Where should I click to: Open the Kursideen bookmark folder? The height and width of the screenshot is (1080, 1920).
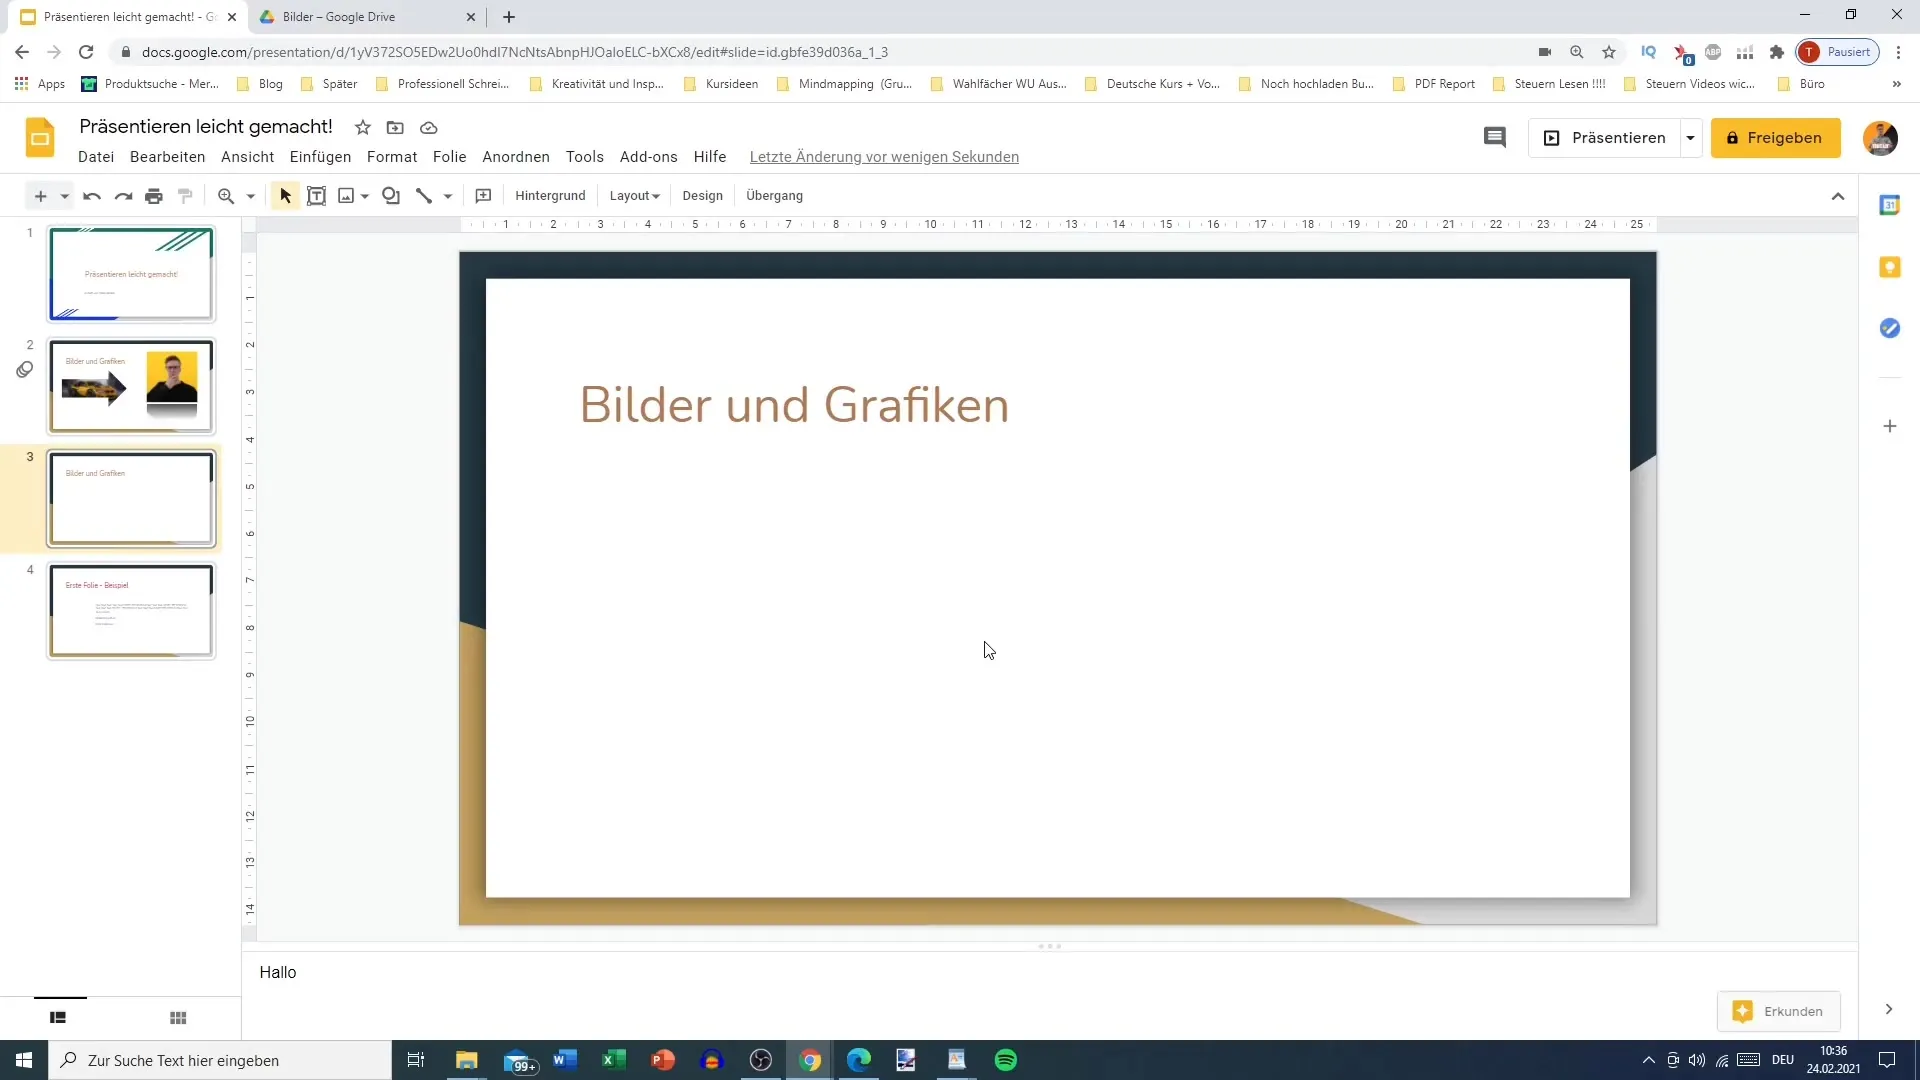point(721,84)
